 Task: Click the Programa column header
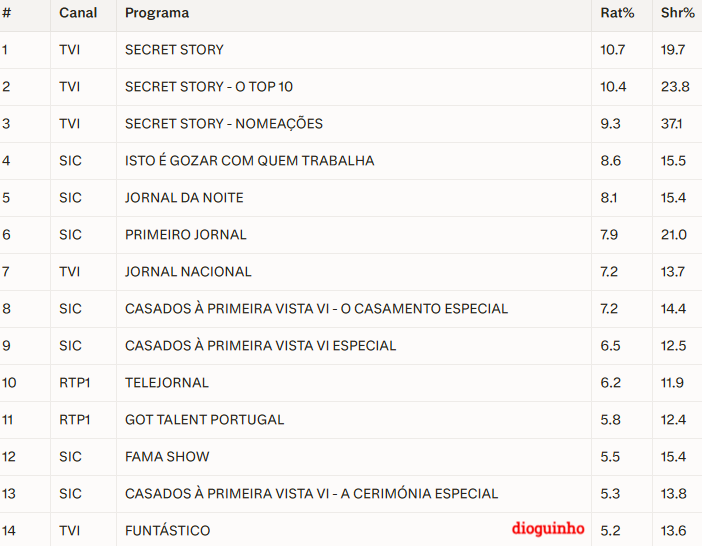tap(156, 13)
